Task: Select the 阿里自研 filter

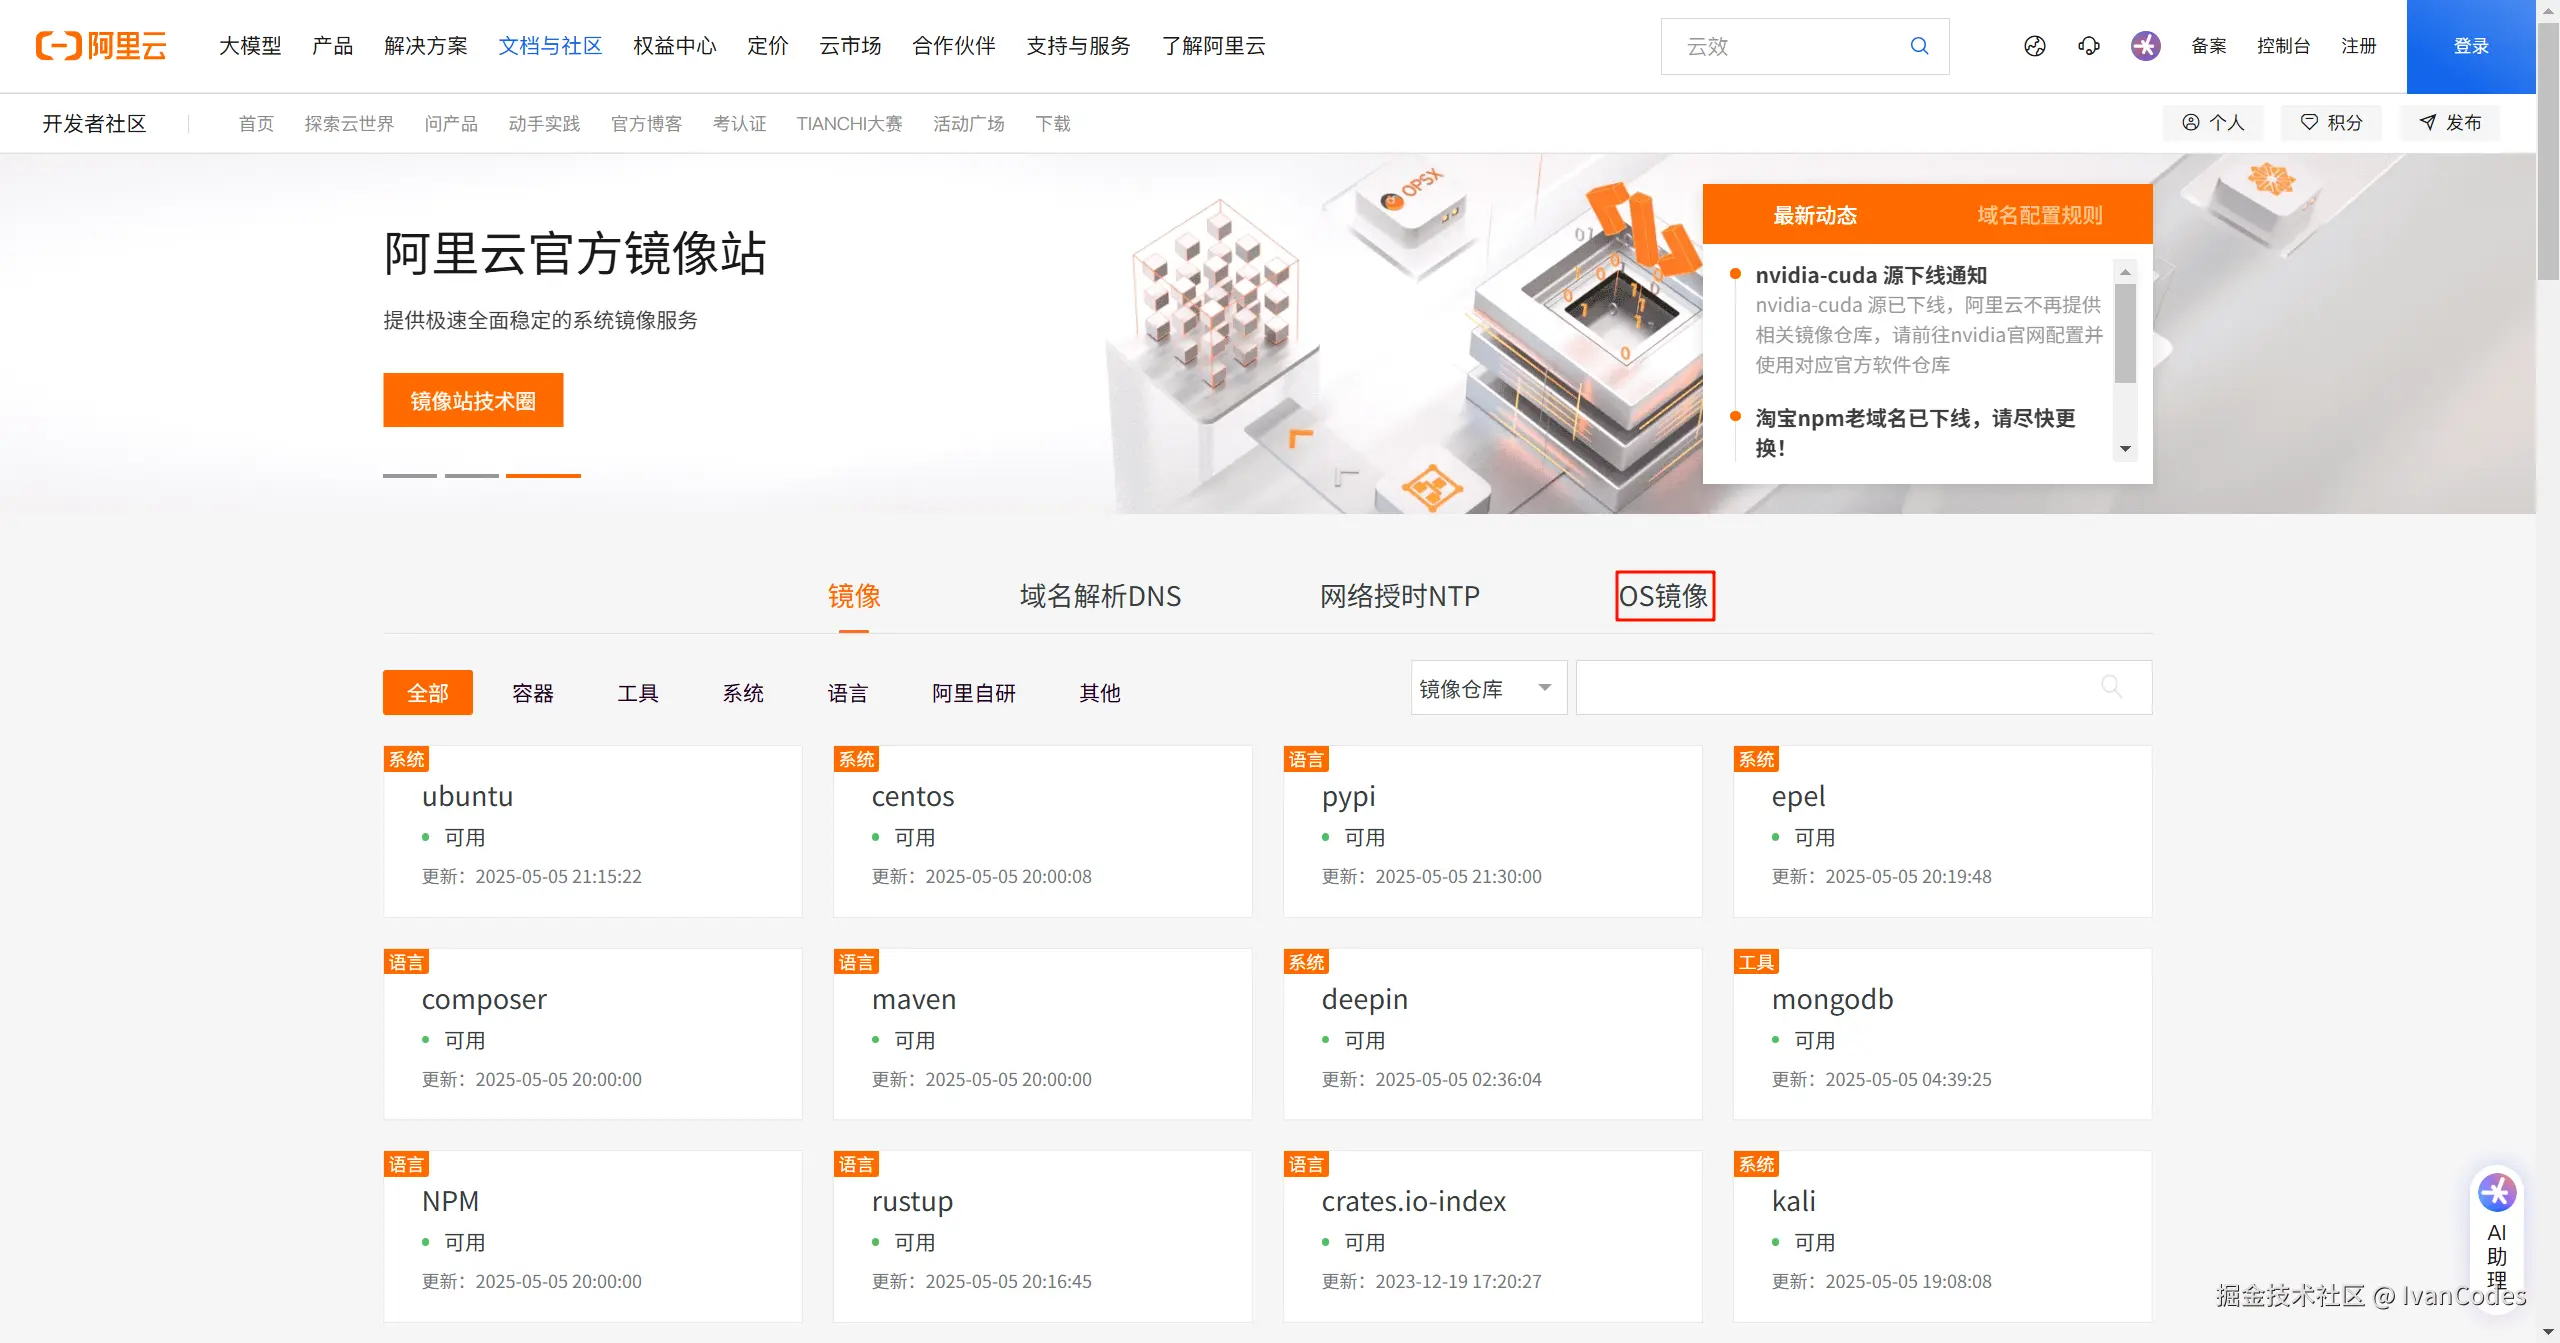Action: tap(973, 692)
